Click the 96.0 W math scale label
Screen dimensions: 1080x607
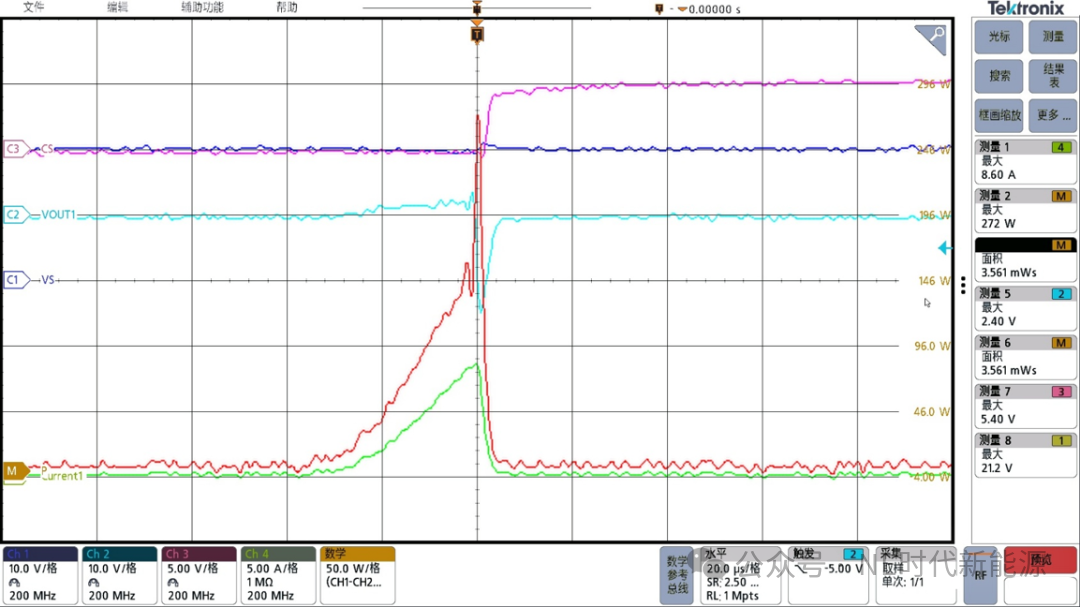pyautogui.click(x=932, y=346)
